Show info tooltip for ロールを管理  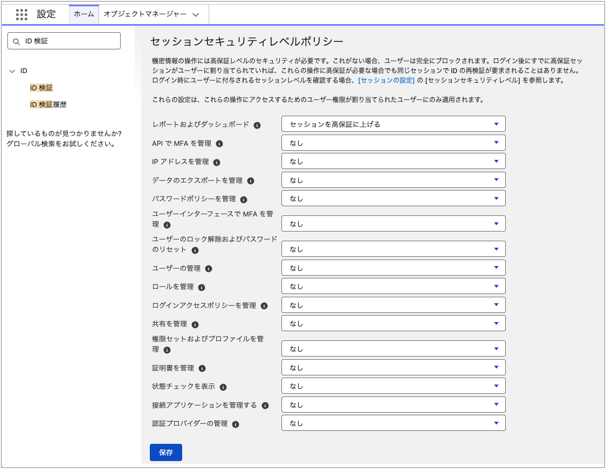tap(202, 287)
